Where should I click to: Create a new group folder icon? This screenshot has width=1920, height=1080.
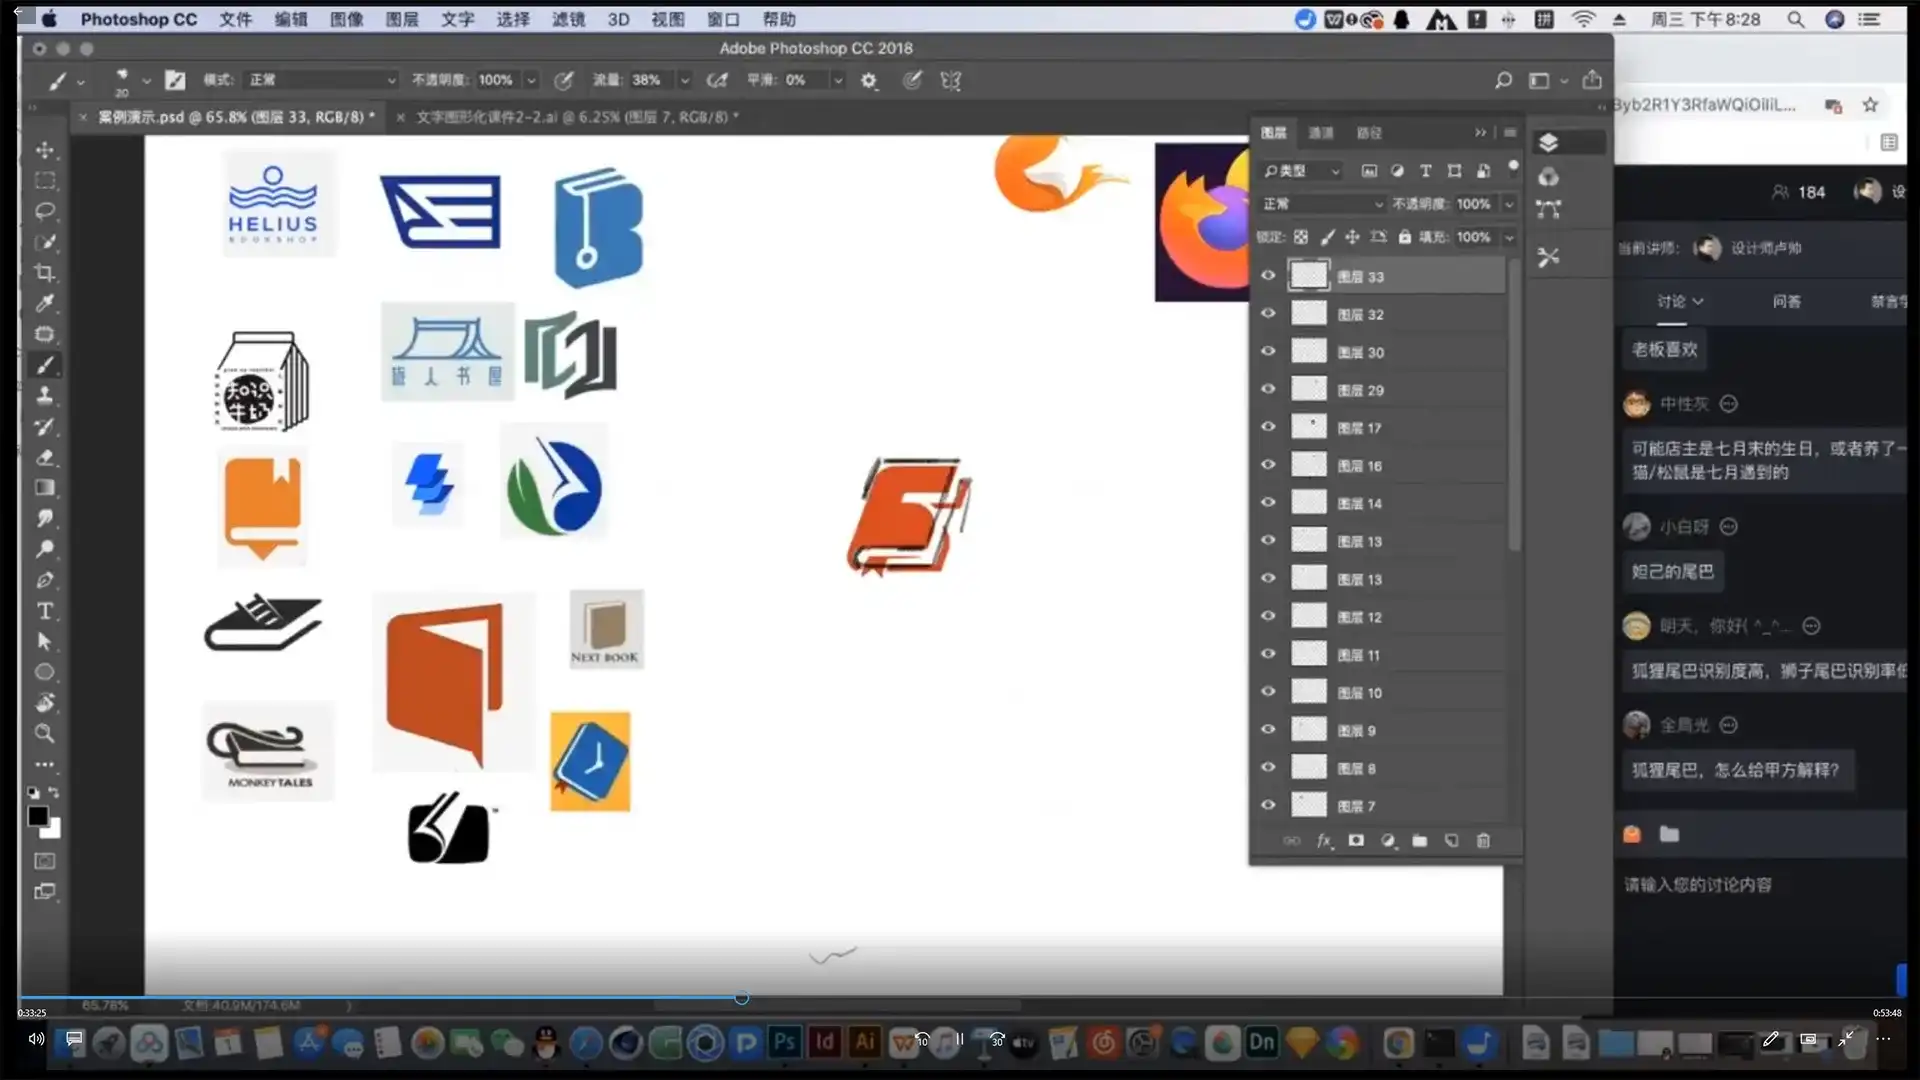(x=1419, y=841)
